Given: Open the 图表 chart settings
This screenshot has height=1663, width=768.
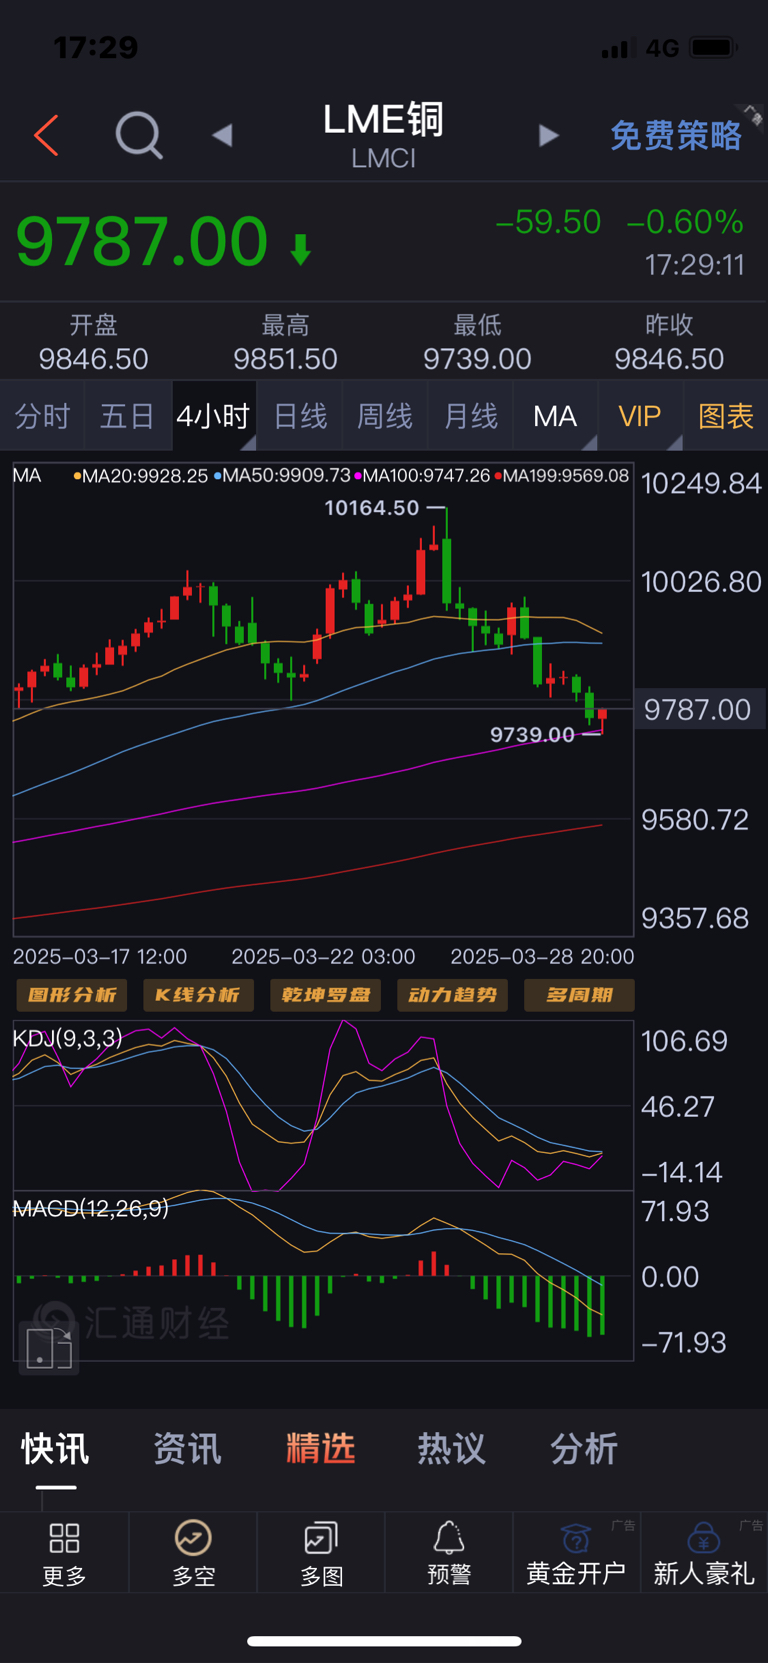Looking at the screenshot, I should point(726,416).
